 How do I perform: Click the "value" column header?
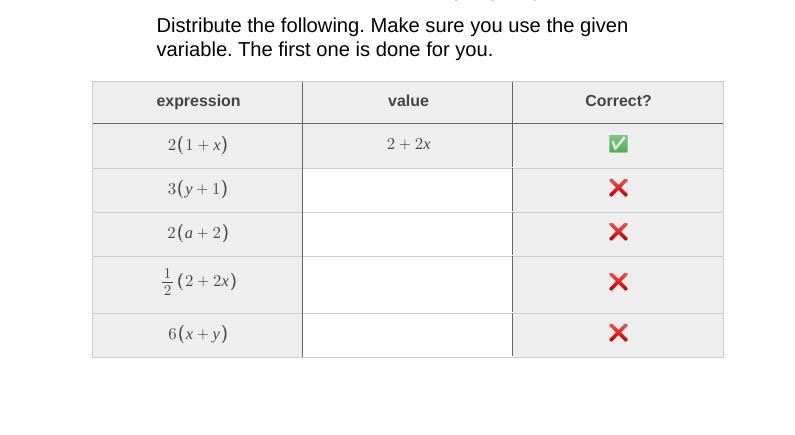(x=408, y=101)
